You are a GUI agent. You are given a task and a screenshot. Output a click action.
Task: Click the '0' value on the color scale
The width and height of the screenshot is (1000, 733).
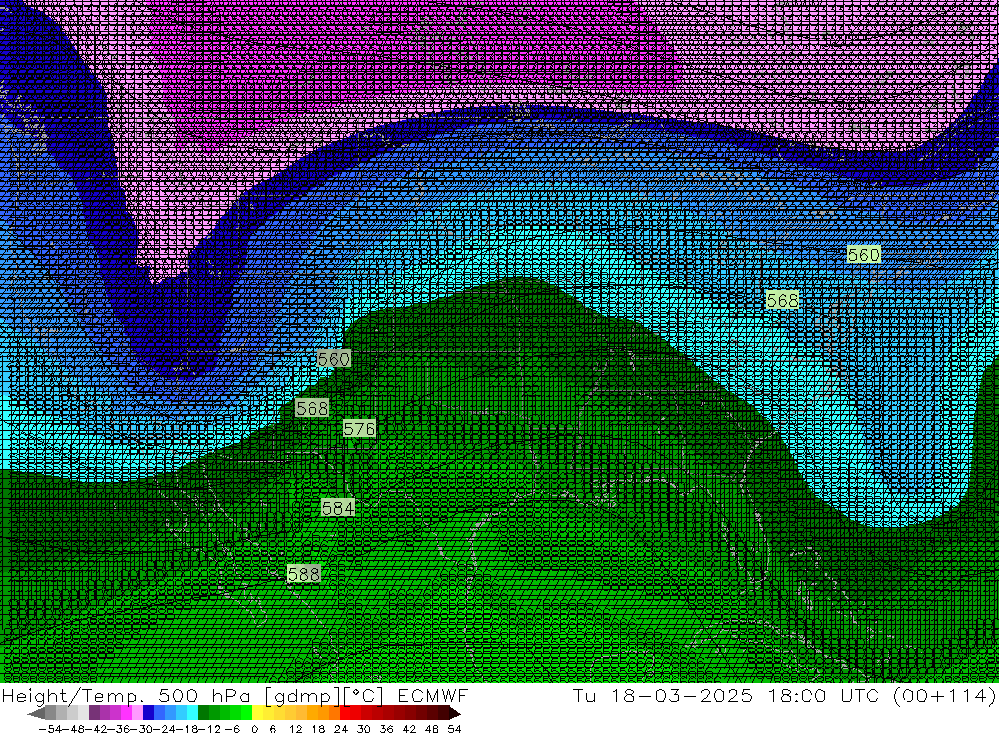tap(254, 729)
